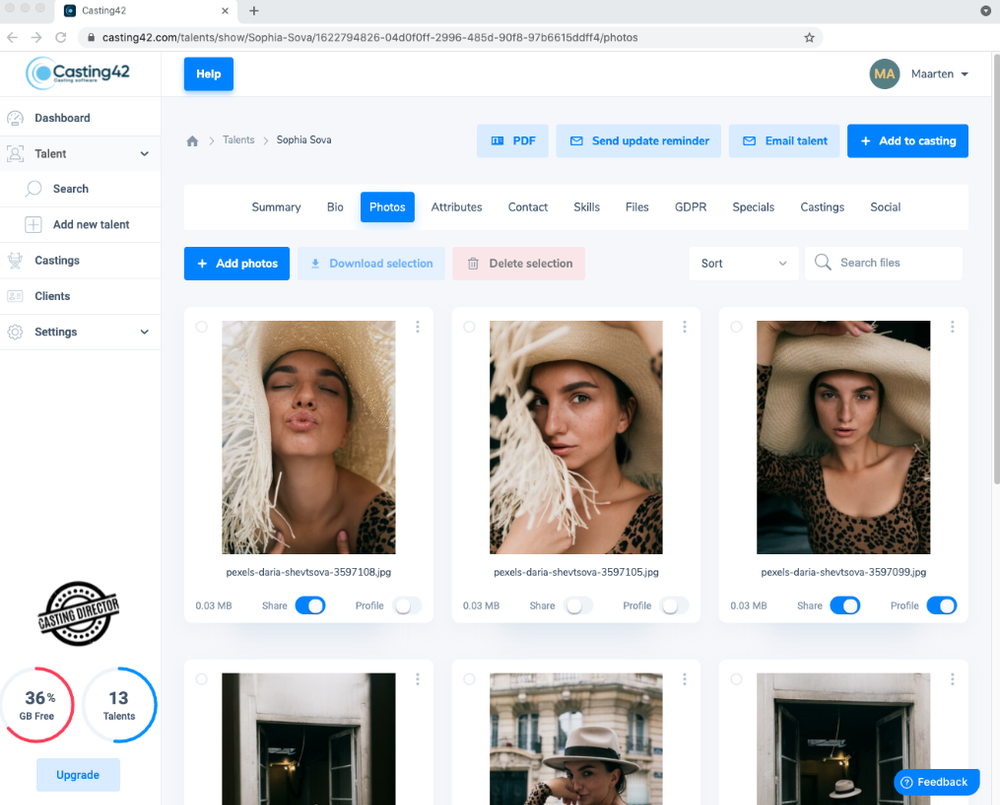1000x805 pixels.
Task: Close the Casting42 browser tab
Action: click(225, 11)
